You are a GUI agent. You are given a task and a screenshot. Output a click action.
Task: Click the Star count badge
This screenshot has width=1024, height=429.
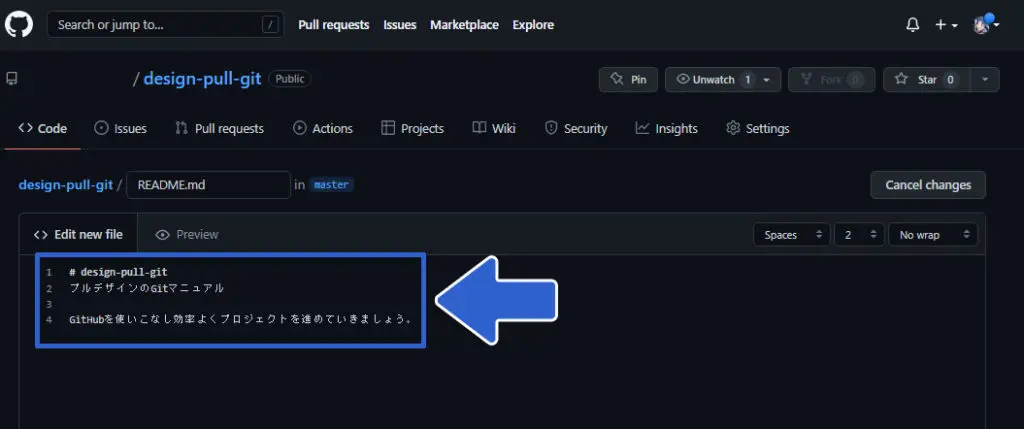(x=950, y=80)
